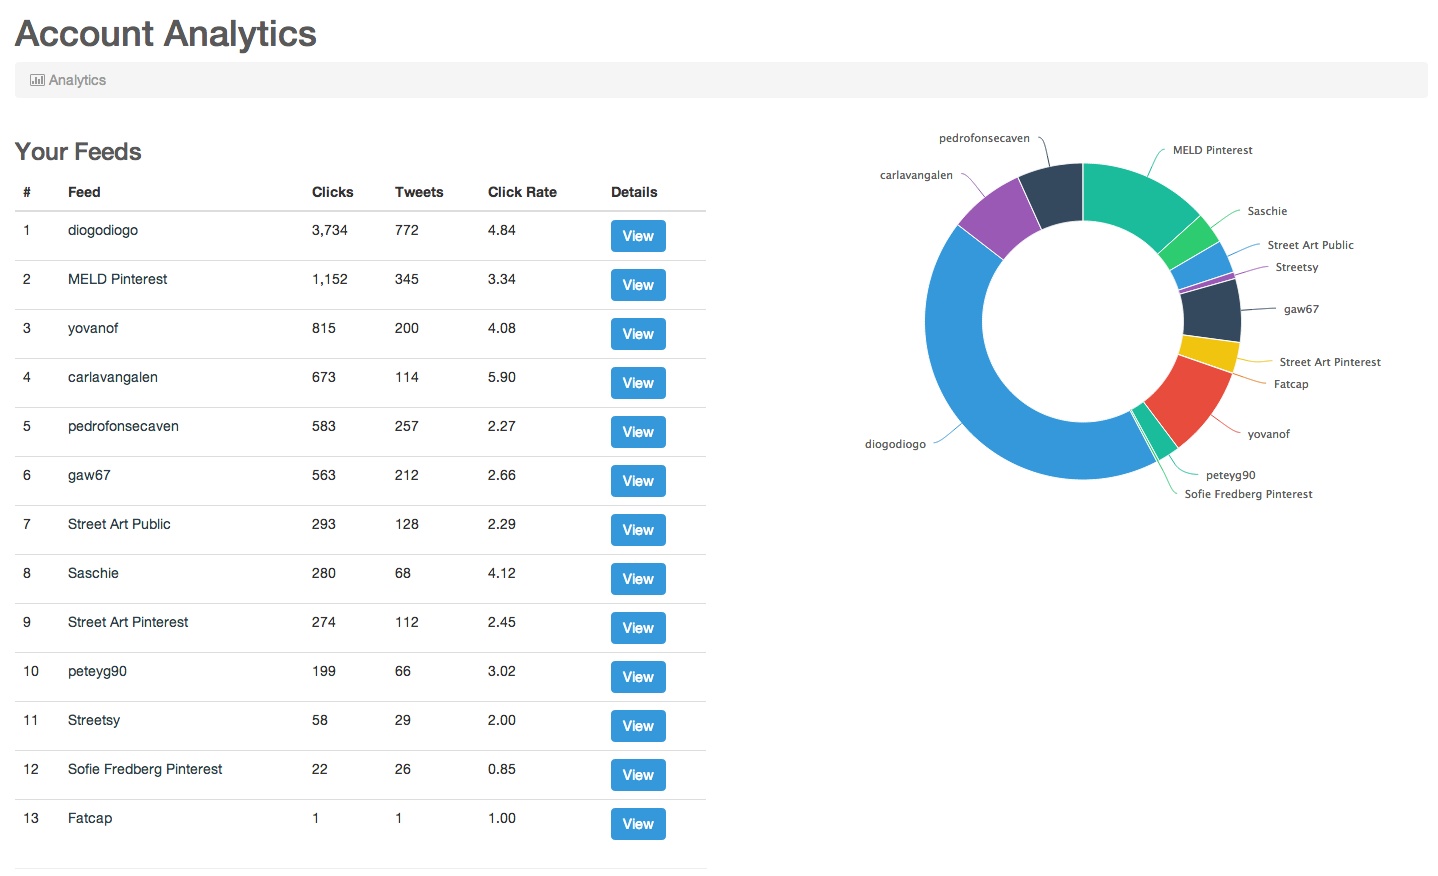The width and height of the screenshot is (1438, 876).
Task: Click the Clicks column header
Action: click(332, 192)
